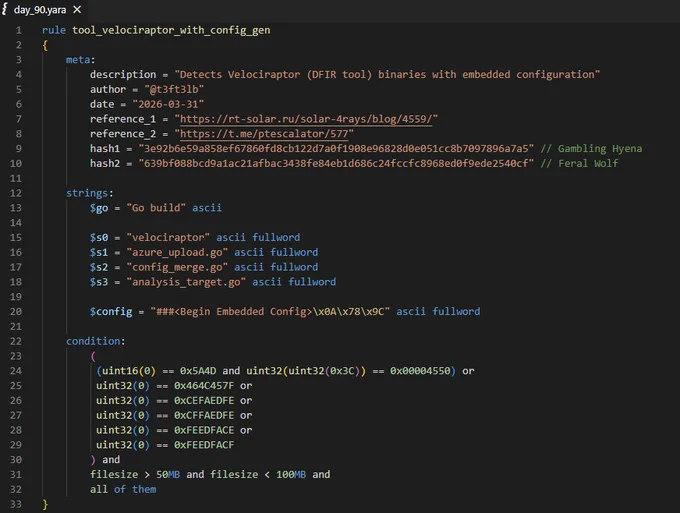Click line number 12 in gutter
Screen dimensions: 680x513
16,193
